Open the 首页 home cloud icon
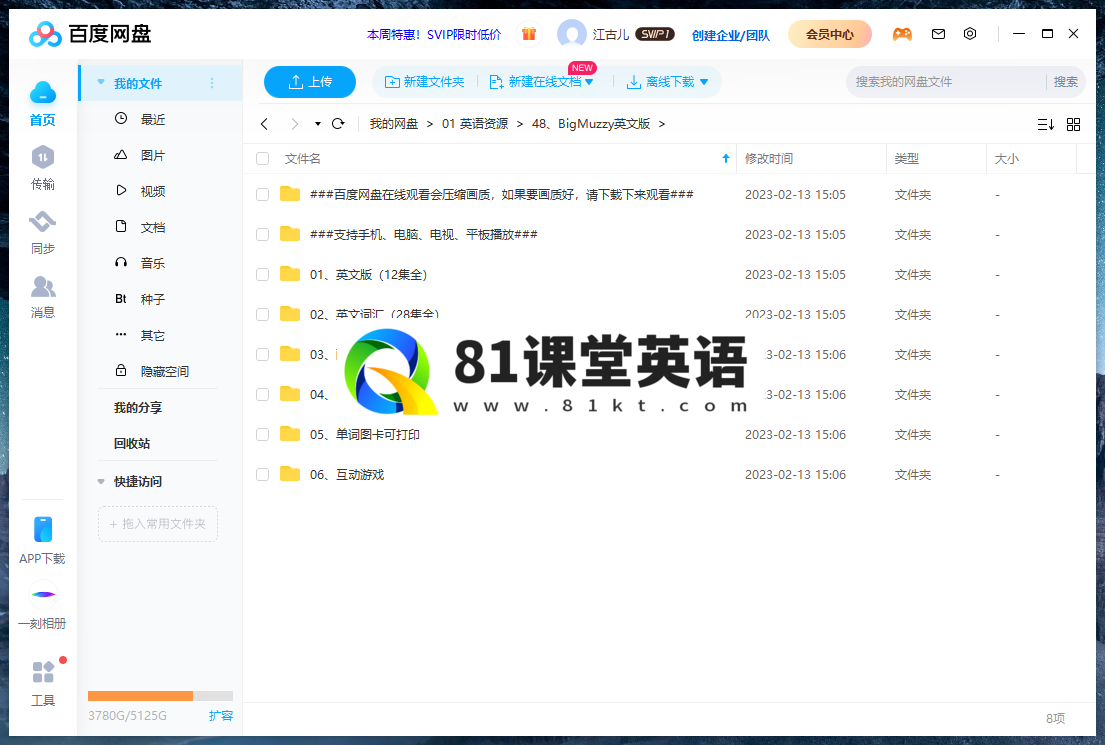This screenshot has height=745, width=1105. 42,93
